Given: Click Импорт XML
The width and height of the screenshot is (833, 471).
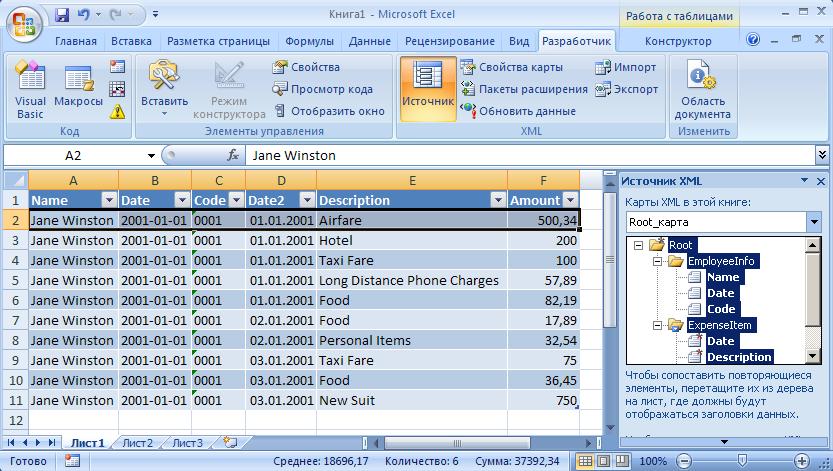Looking at the screenshot, I should (x=626, y=67).
